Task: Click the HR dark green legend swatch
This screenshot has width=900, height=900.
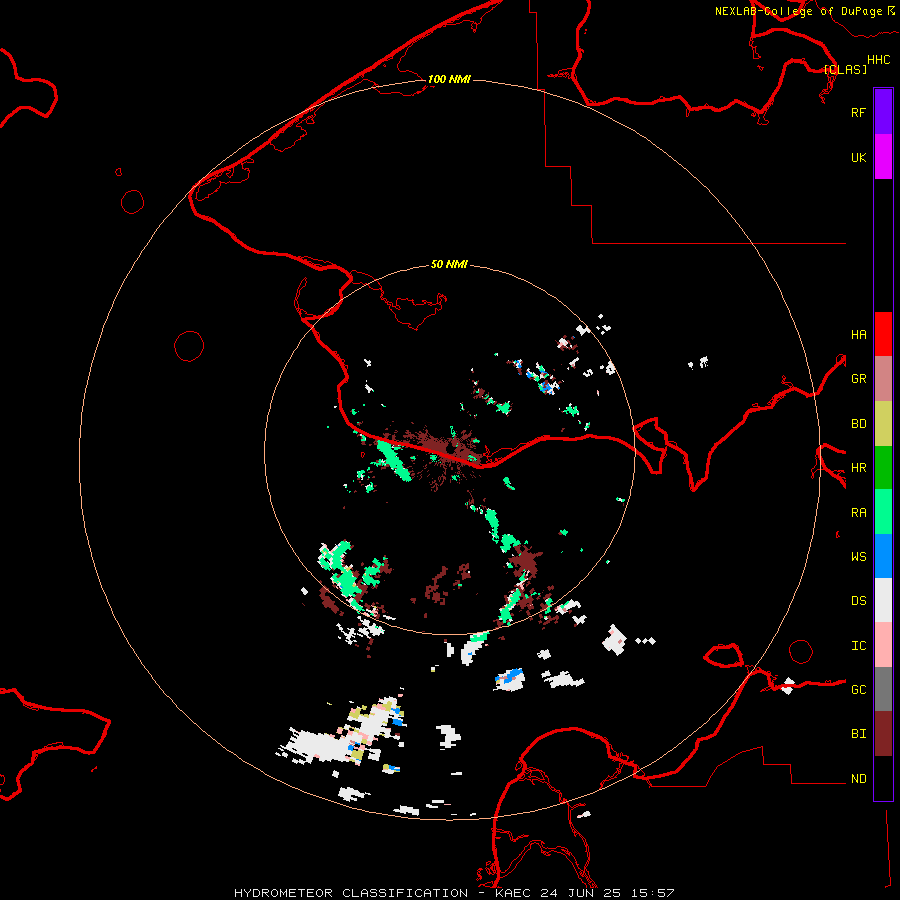Action: [x=883, y=468]
